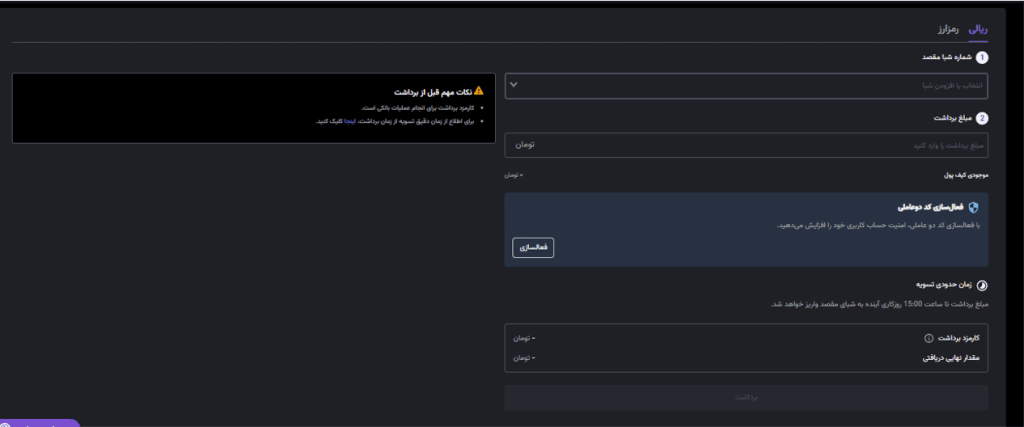Click the settlement note mentioning 15:00
The width and height of the screenshot is (1024, 427).
coord(880,304)
